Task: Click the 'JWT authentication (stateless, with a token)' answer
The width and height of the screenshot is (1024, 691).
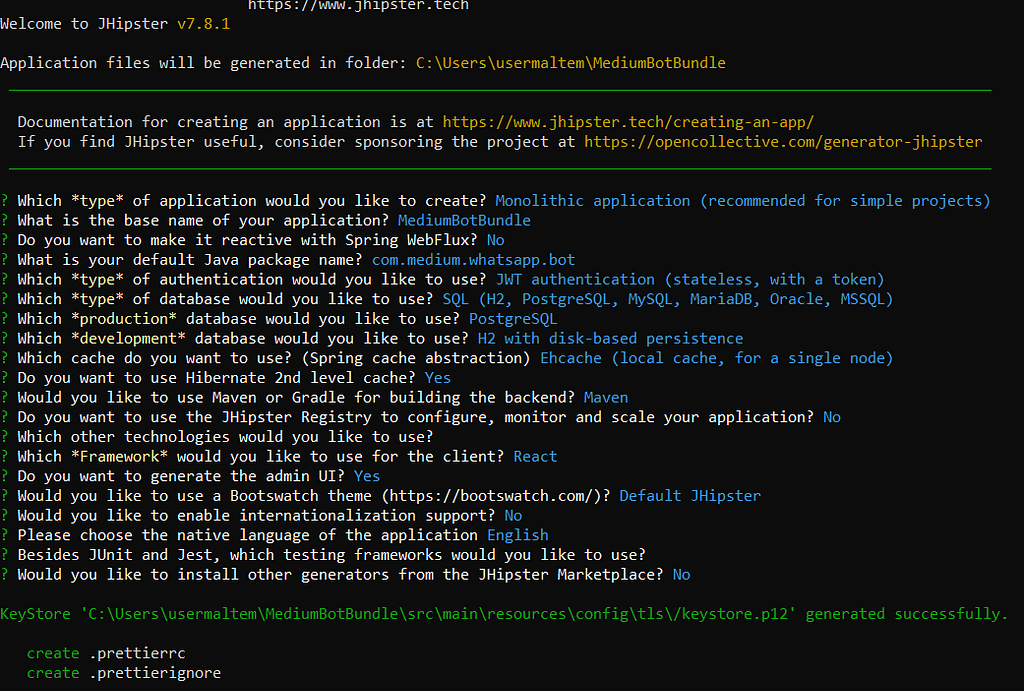Action: (690, 280)
